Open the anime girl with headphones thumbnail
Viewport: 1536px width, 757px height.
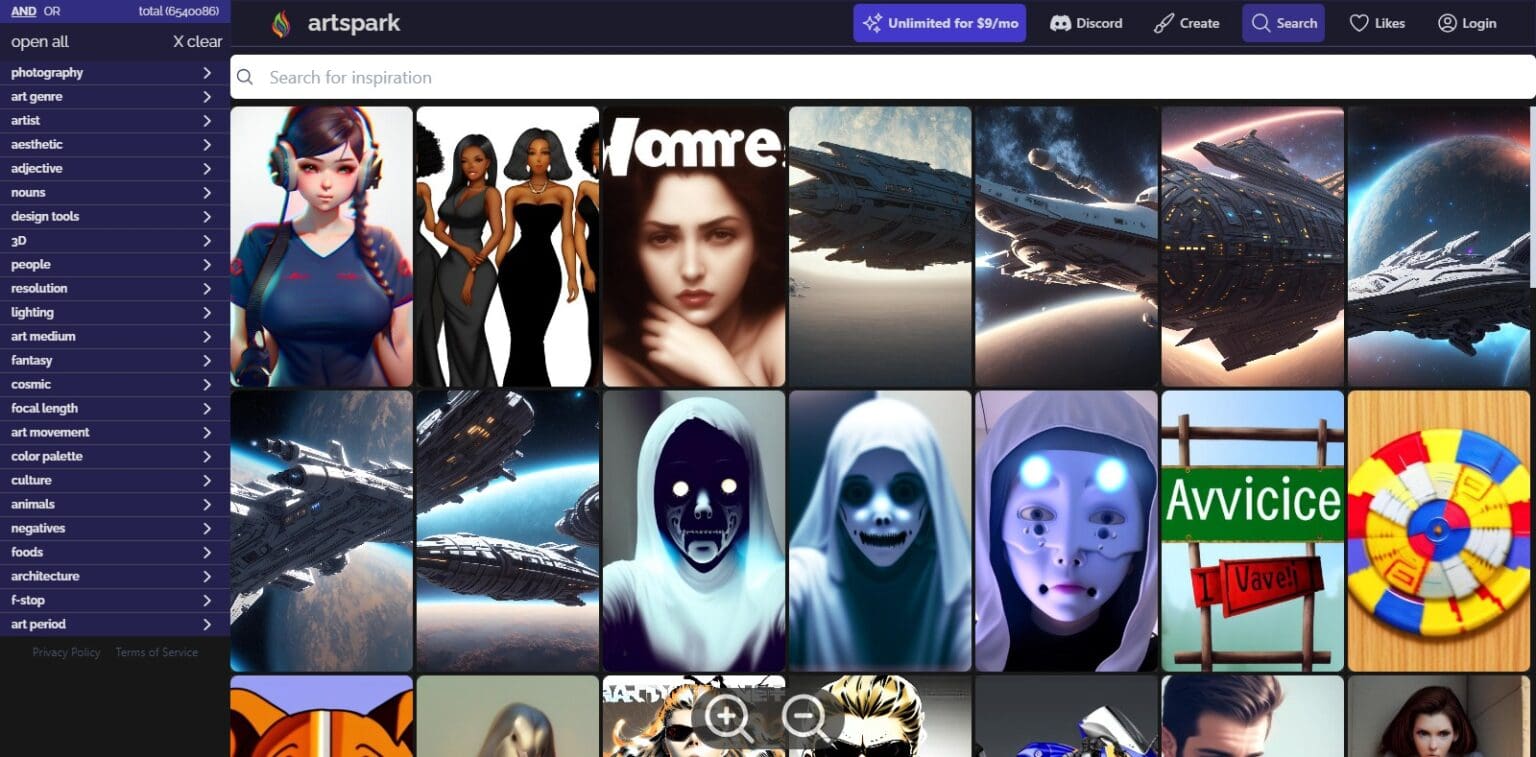tap(321, 246)
